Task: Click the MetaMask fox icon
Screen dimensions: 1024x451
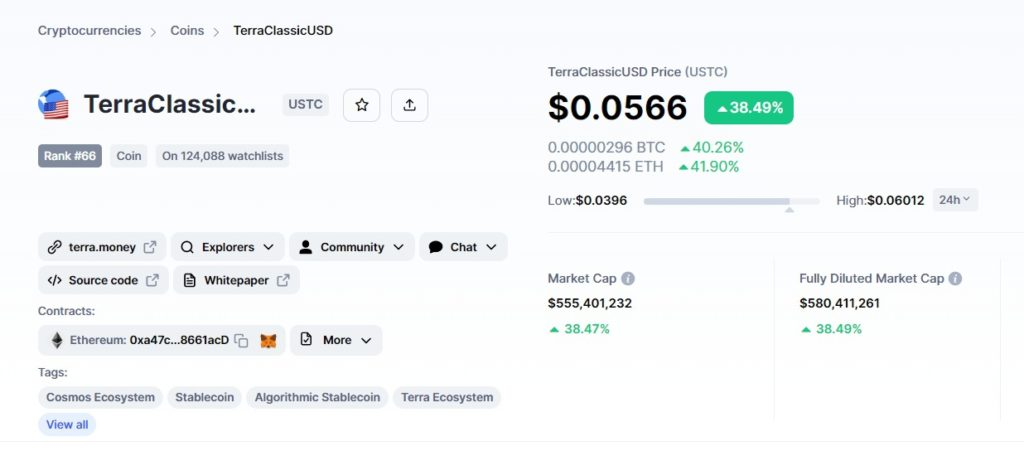Action: 268,341
